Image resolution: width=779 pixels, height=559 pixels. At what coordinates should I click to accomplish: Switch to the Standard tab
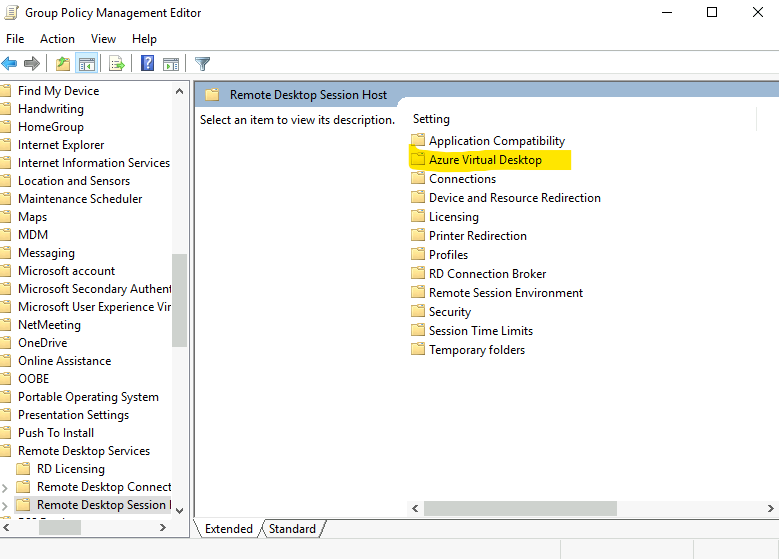click(292, 529)
